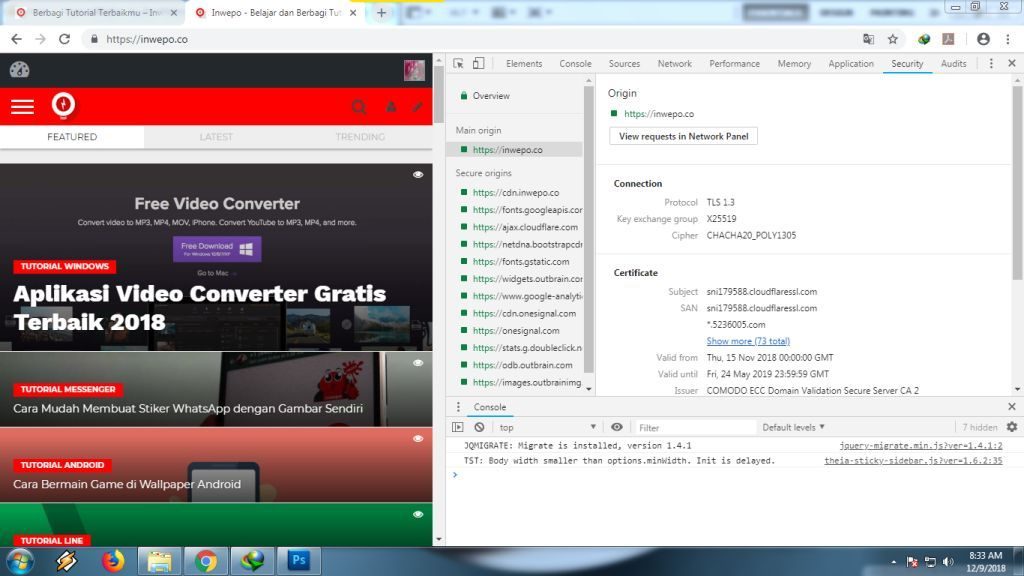
Task: Open the Sources tab
Action: click(x=624, y=63)
